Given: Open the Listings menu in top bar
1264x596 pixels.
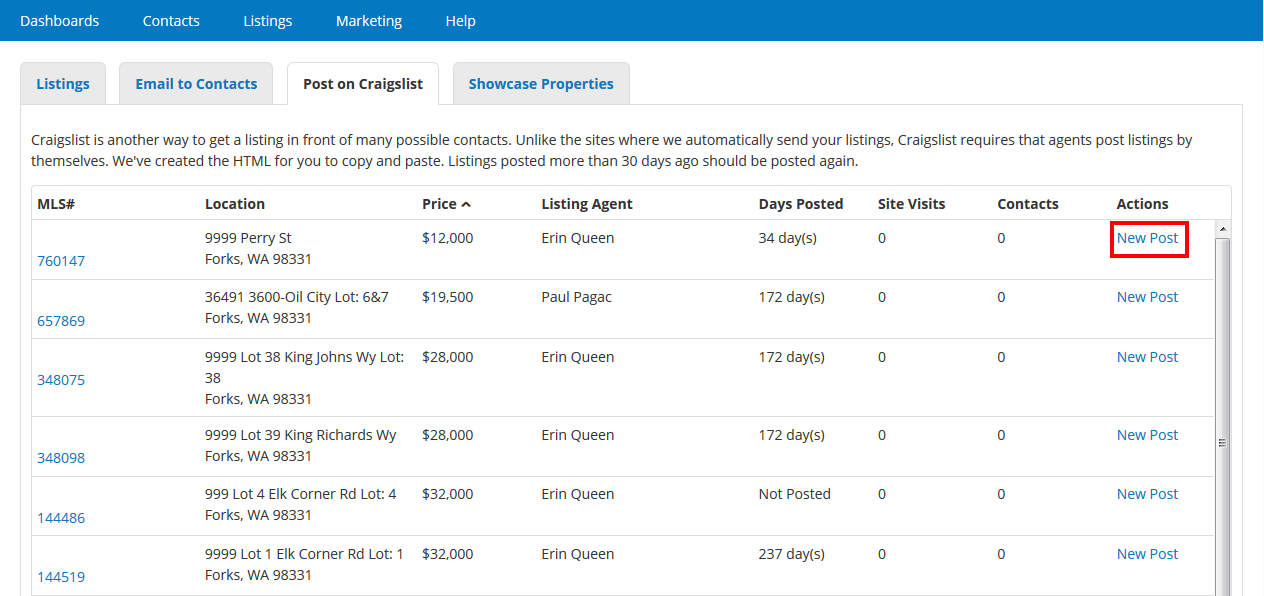Looking at the screenshot, I should pos(268,20).
